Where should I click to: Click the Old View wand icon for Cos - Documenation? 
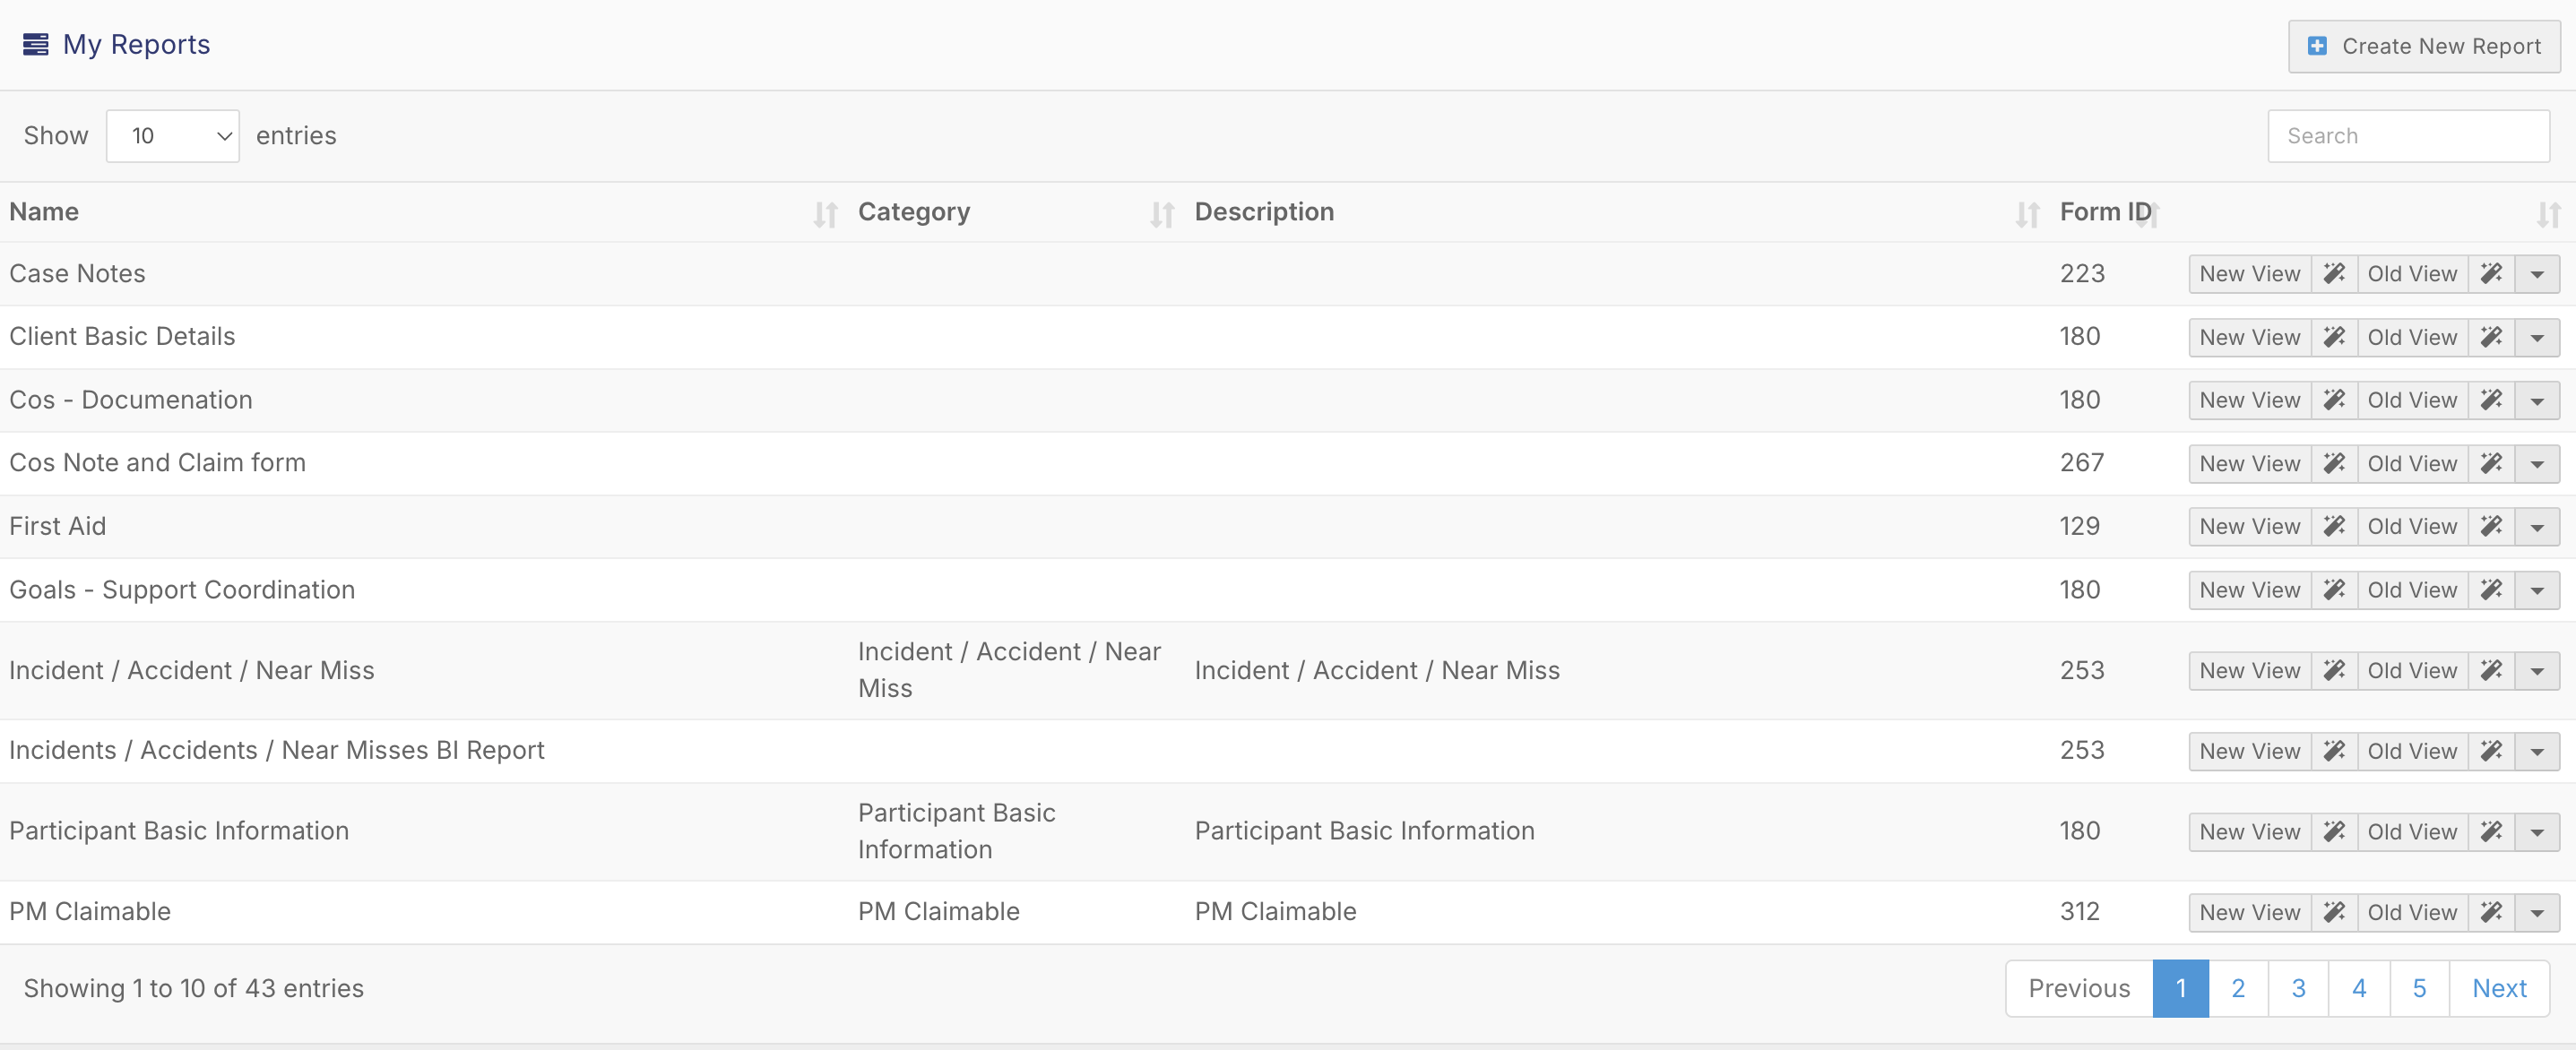[2491, 401]
